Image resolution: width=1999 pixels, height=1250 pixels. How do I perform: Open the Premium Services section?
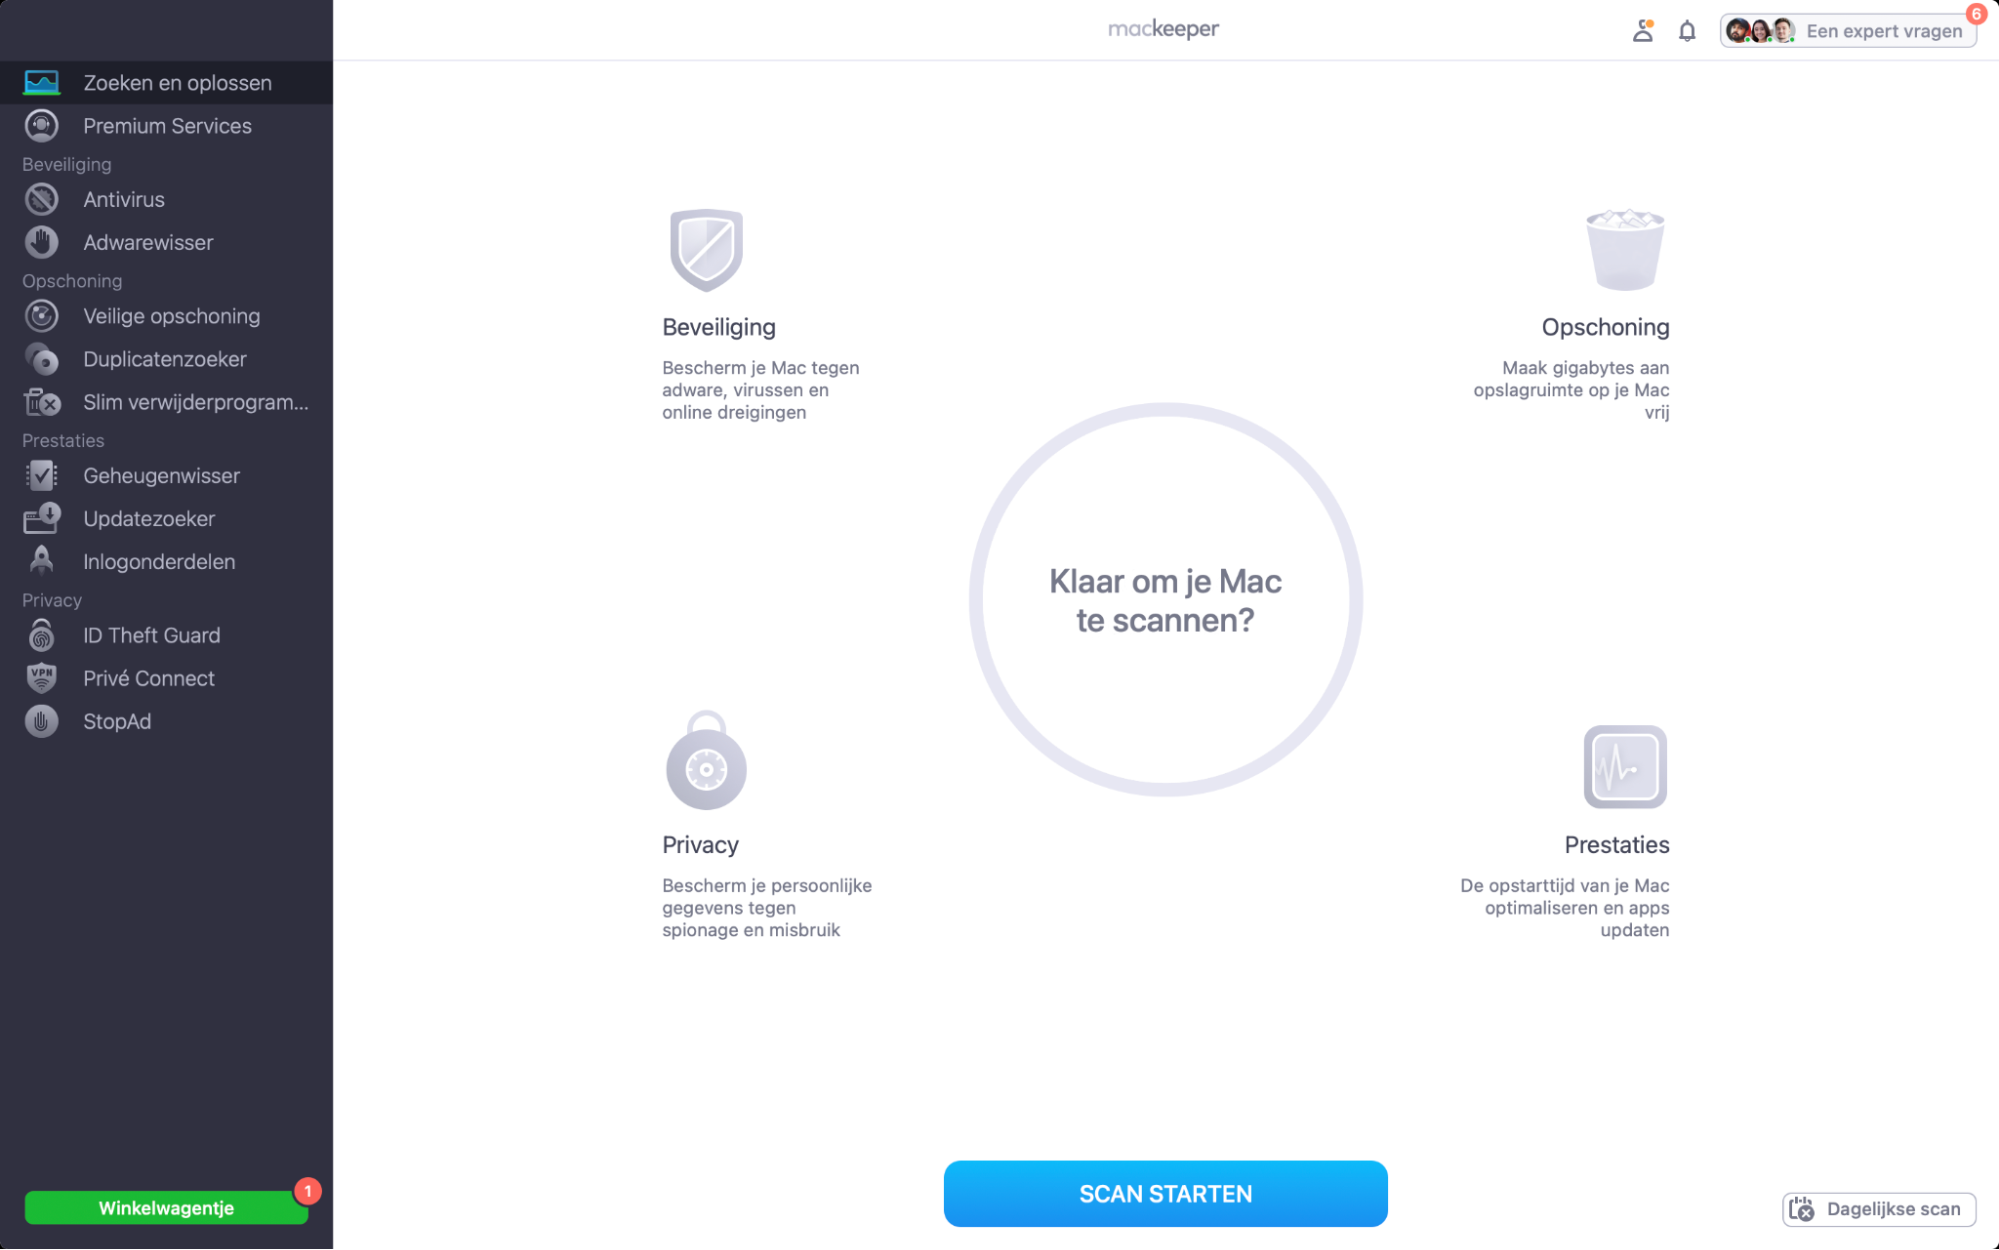[167, 126]
